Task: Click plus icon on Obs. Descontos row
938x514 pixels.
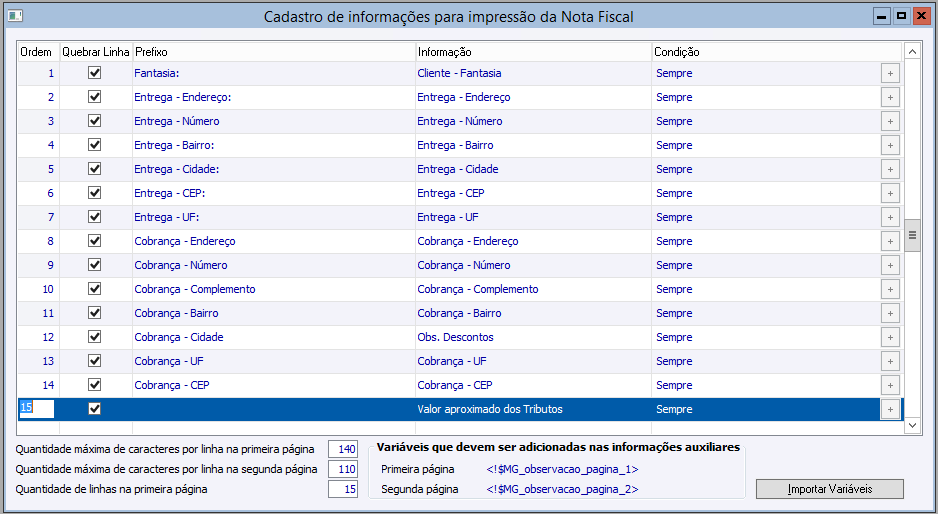Action: tap(890, 337)
